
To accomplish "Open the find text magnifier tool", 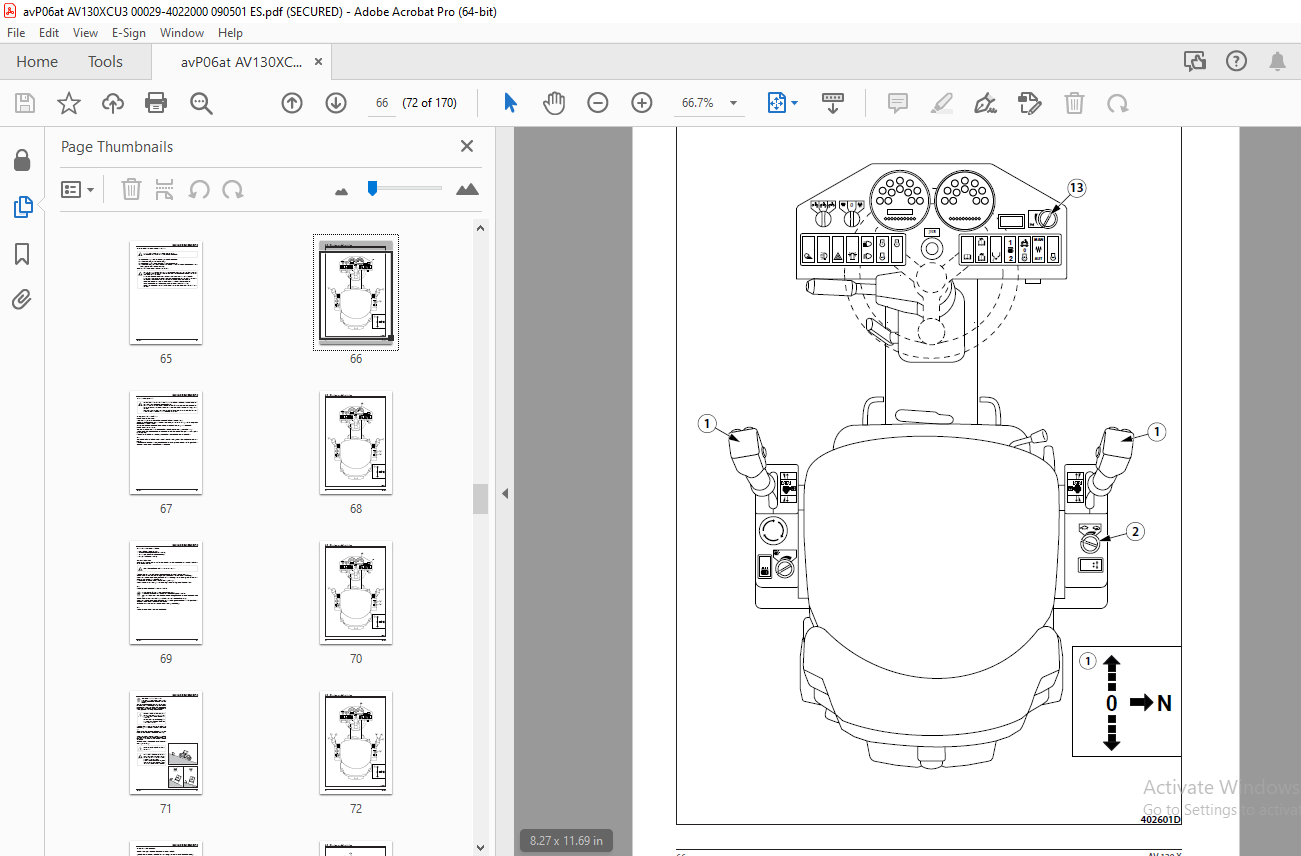I will (201, 103).
